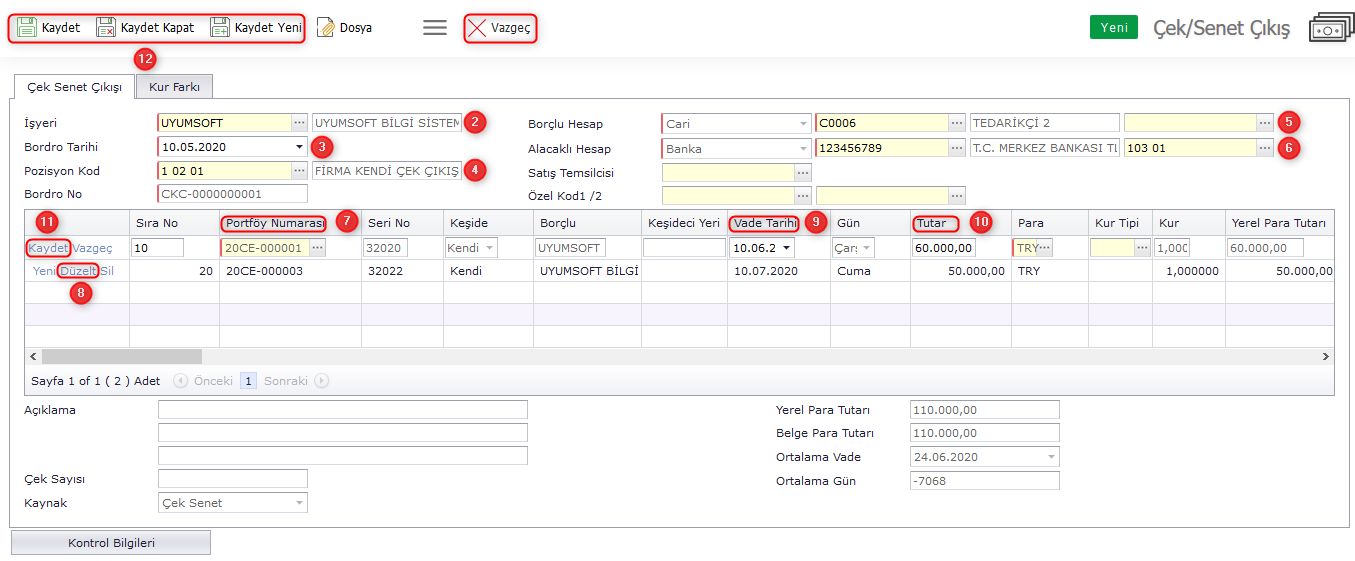
Task: Click the red X Vazgeç icon
Action: (478, 28)
